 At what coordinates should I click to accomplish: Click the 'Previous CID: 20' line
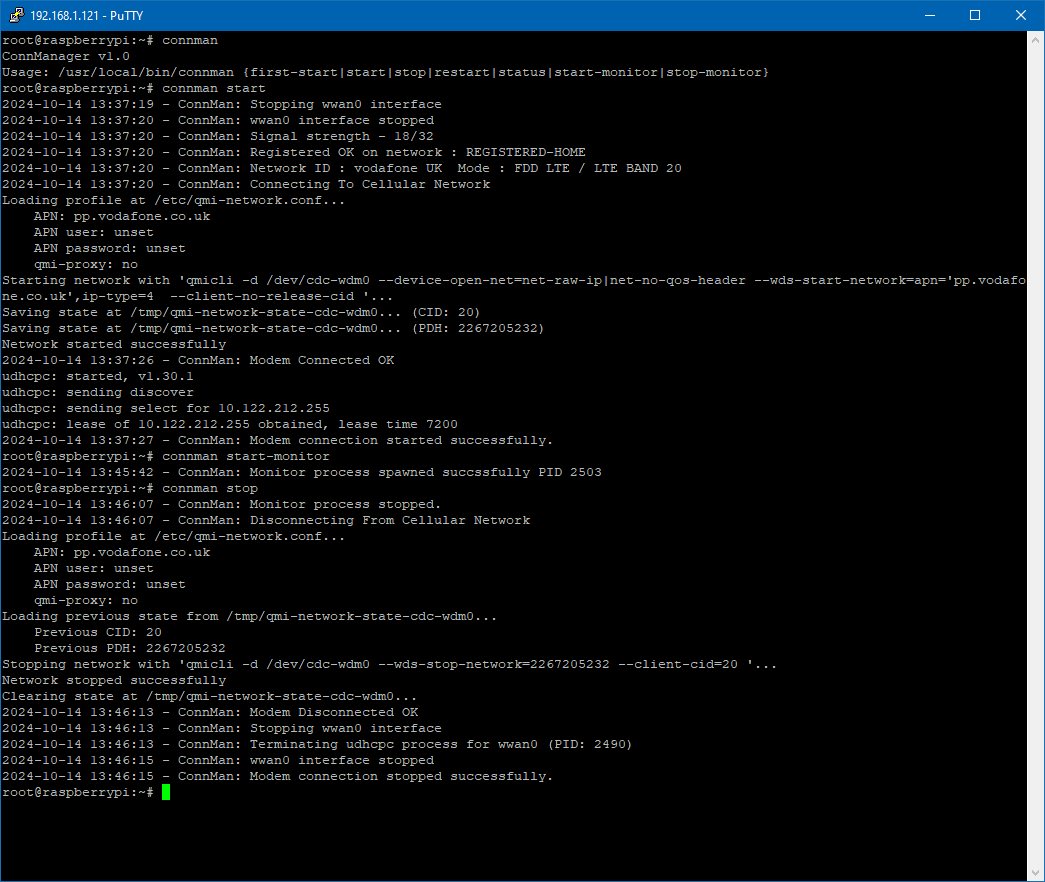(x=98, y=632)
